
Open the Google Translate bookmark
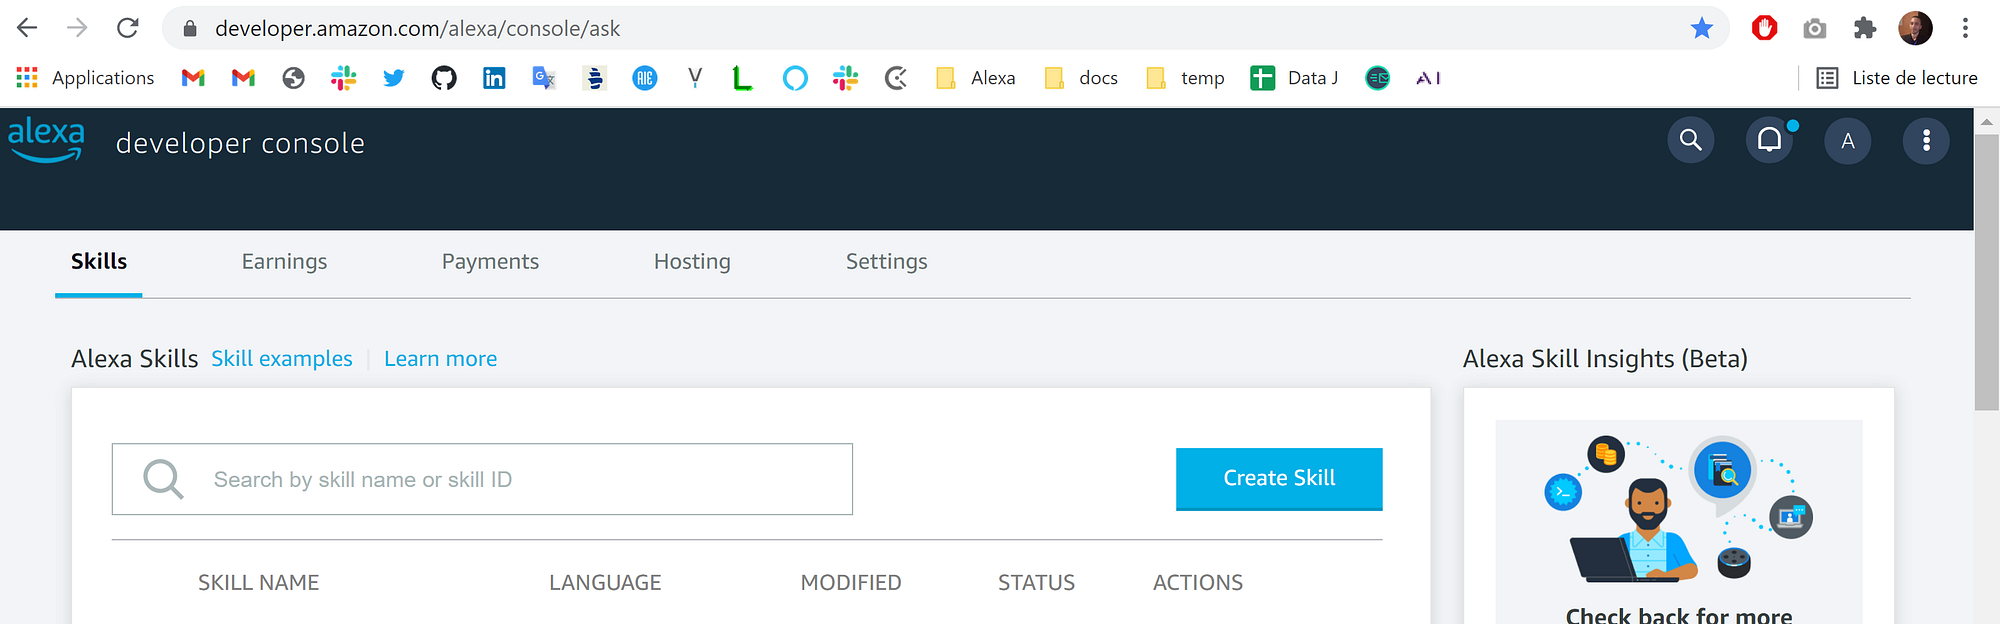544,78
